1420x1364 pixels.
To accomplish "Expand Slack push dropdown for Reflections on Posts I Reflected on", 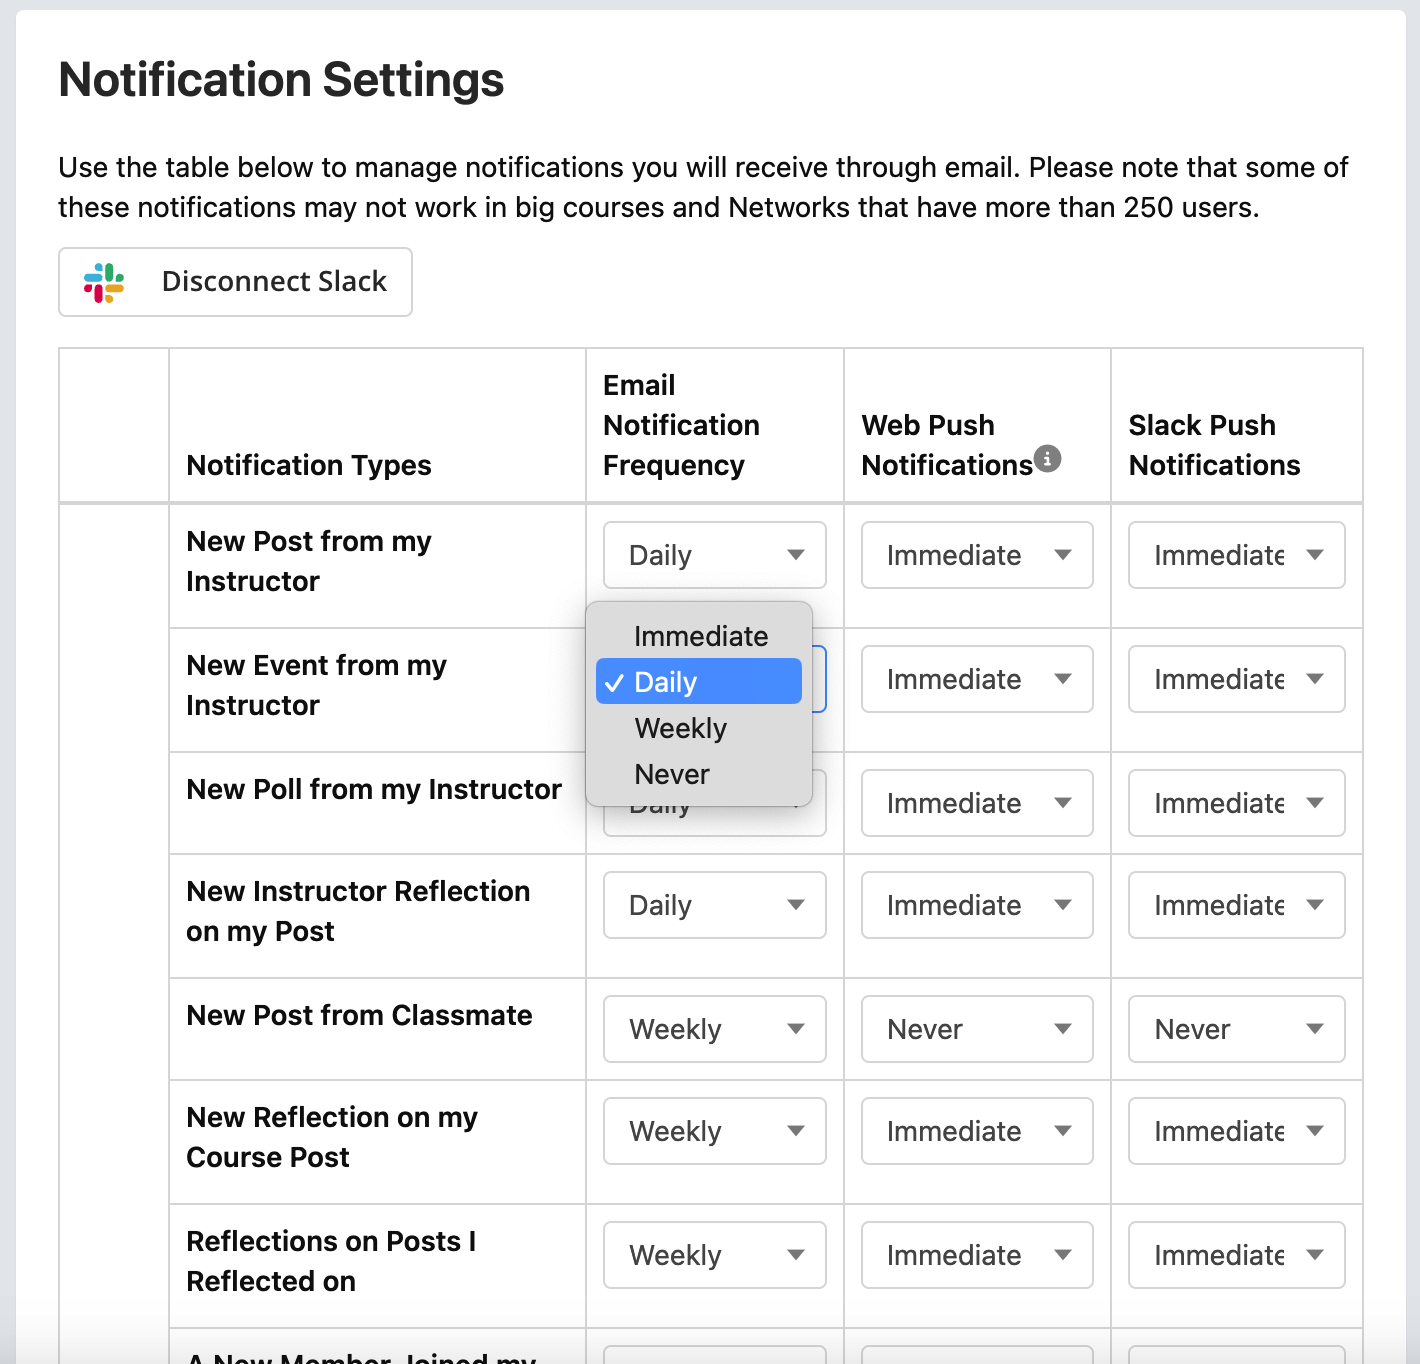I will point(1237,1255).
